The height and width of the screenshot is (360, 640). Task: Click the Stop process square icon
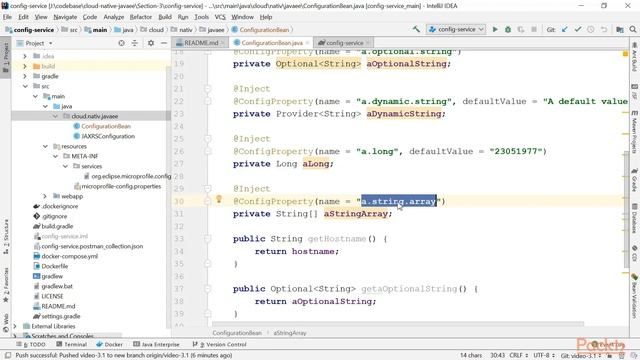pyautogui.click(x=533, y=29)
